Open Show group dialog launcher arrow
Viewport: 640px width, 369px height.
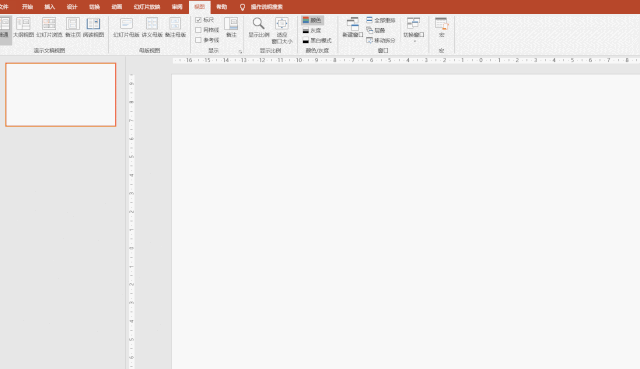240,51
